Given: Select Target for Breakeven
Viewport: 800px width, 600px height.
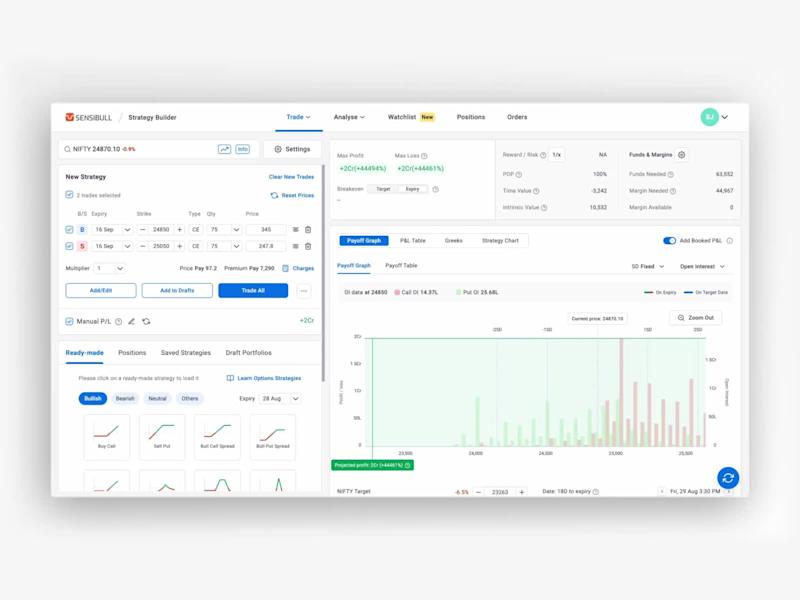Looking at the screenshot, I should (x=383, y=189).
